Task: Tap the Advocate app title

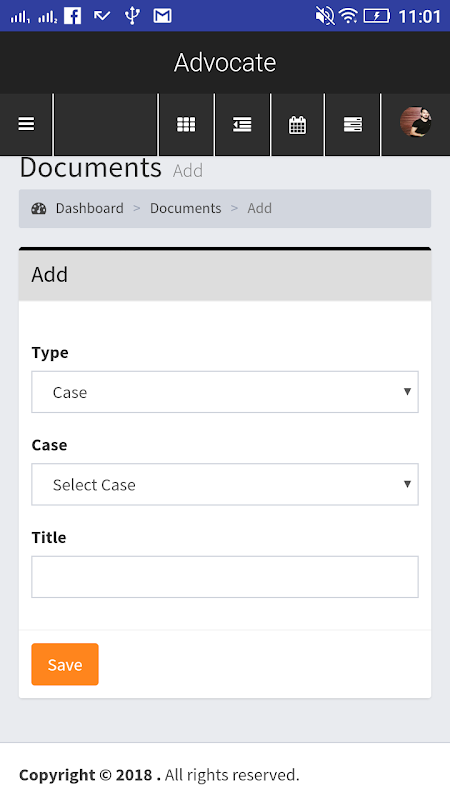Action: coord(225,63)
